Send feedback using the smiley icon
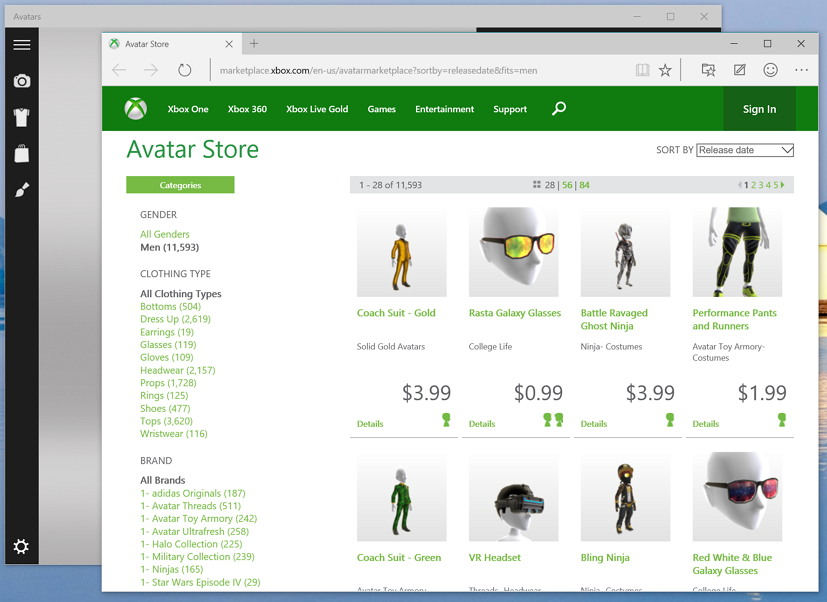The height and width of the screenshot is (602, 827). point(768,70)
